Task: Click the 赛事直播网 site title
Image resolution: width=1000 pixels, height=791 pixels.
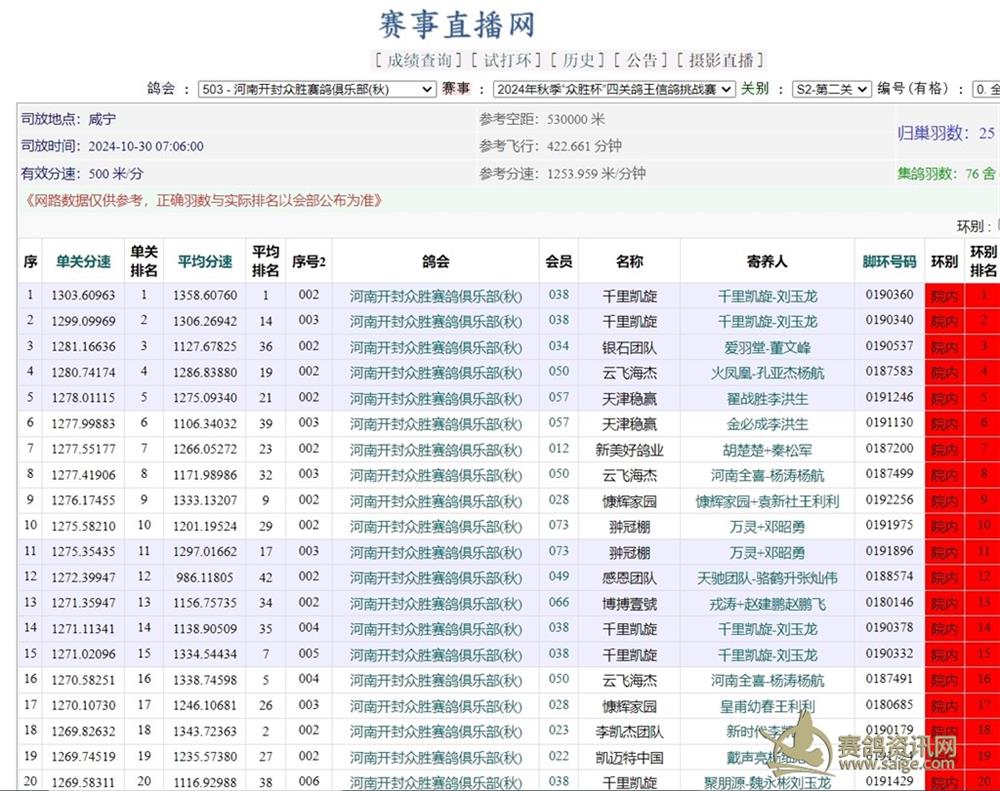Action: click(x=457, y=24)
